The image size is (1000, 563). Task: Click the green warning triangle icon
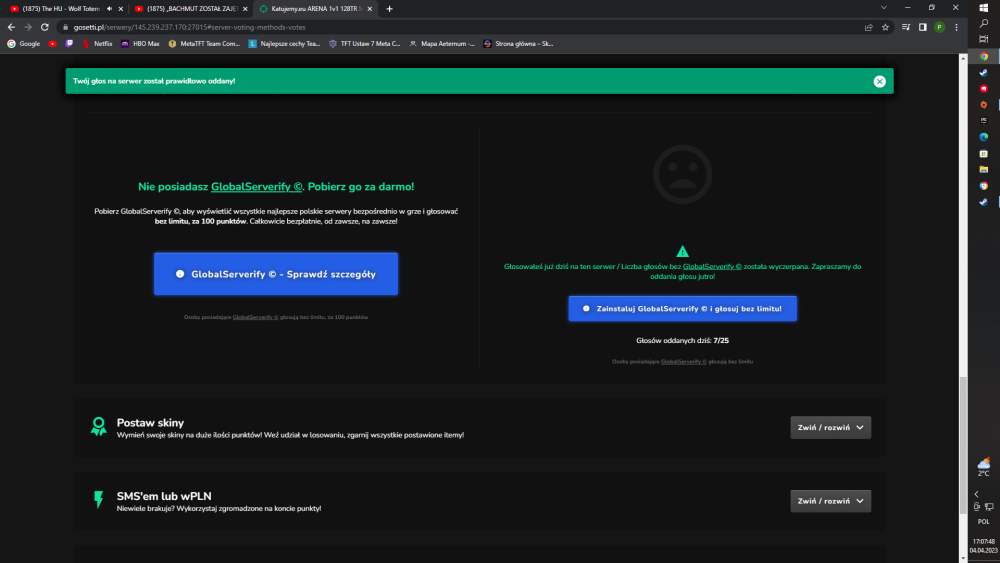[682, 251]
